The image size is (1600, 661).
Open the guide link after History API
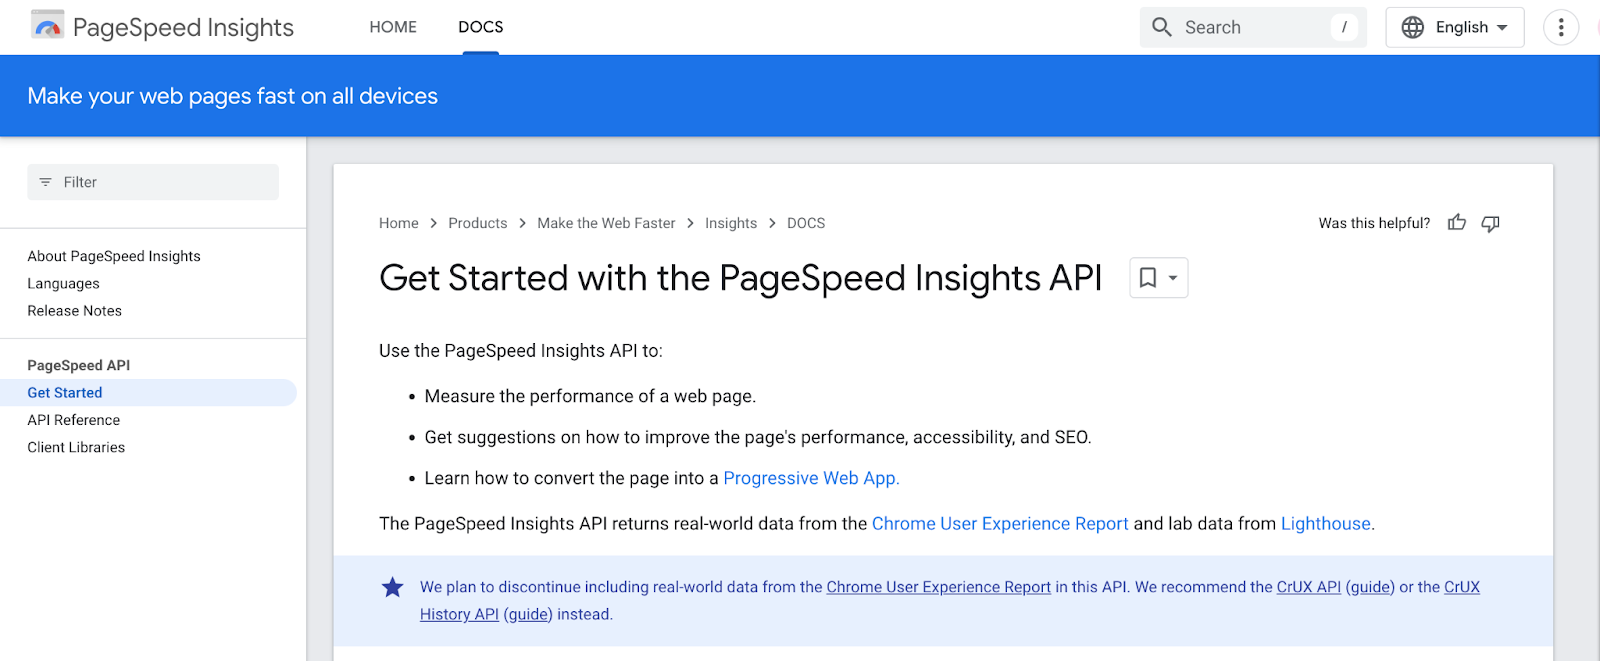528,614
